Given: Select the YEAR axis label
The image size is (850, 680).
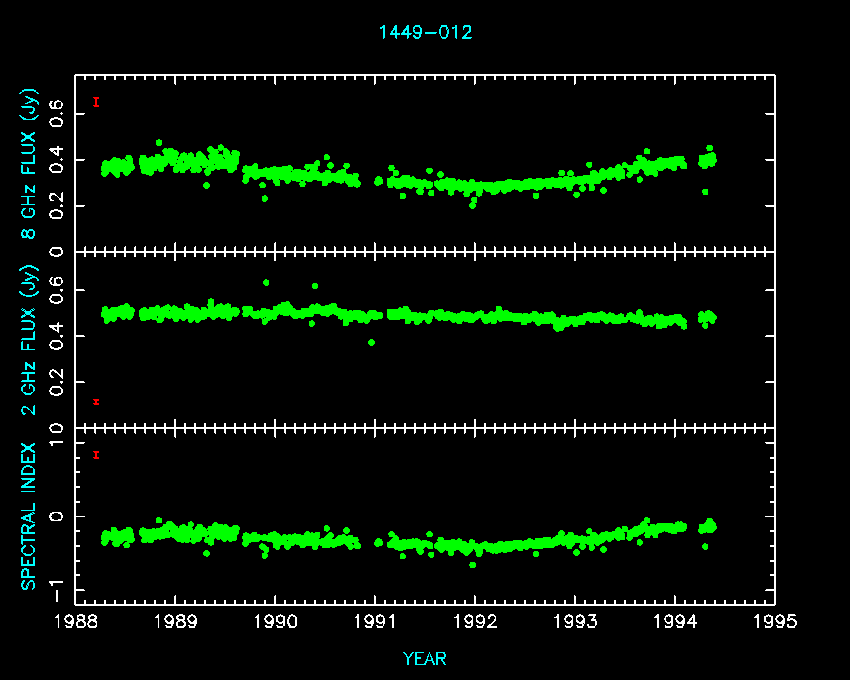Looking at the screenshot, I should [x=425, y=659].
